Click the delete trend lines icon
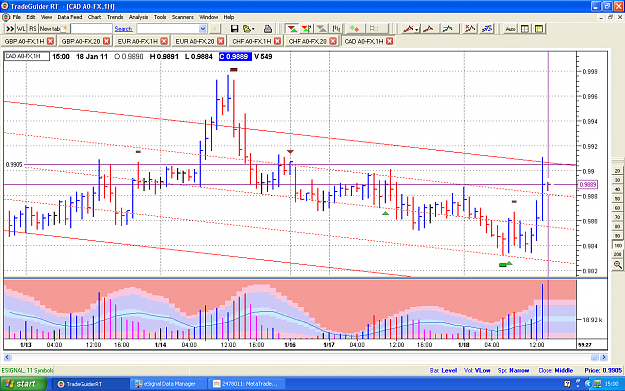This screenshot has width=625, height=391. (470, 29)
